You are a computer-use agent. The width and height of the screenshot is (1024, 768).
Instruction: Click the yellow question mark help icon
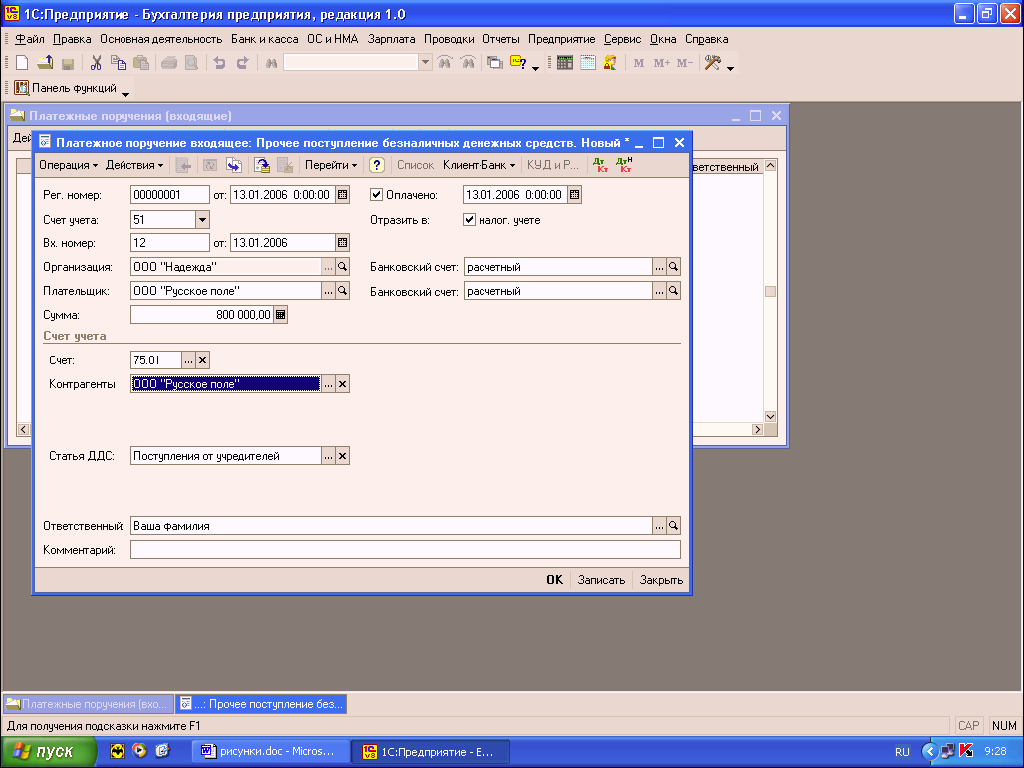click(377, 165)
